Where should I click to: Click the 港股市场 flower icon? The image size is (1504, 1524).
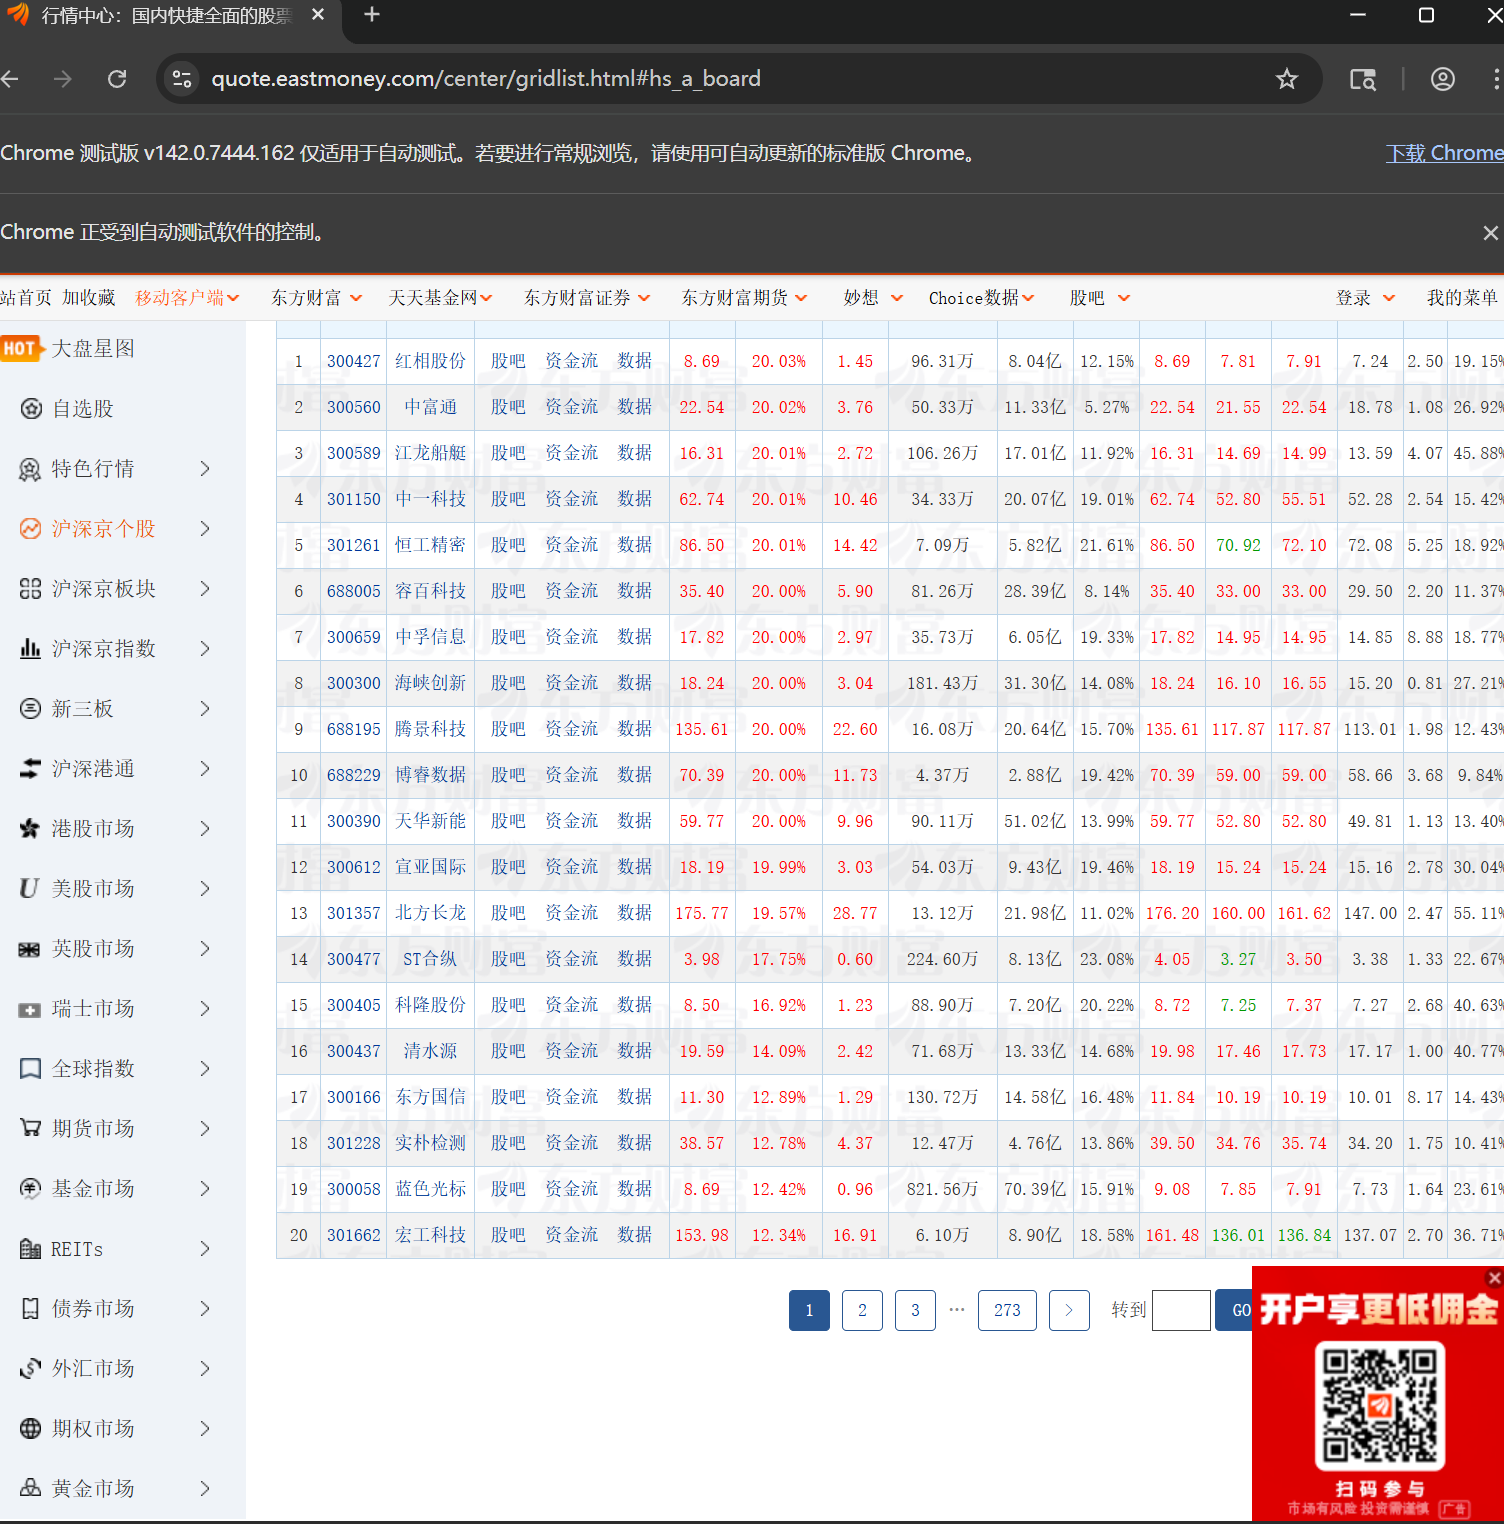[x=31, y=828]
